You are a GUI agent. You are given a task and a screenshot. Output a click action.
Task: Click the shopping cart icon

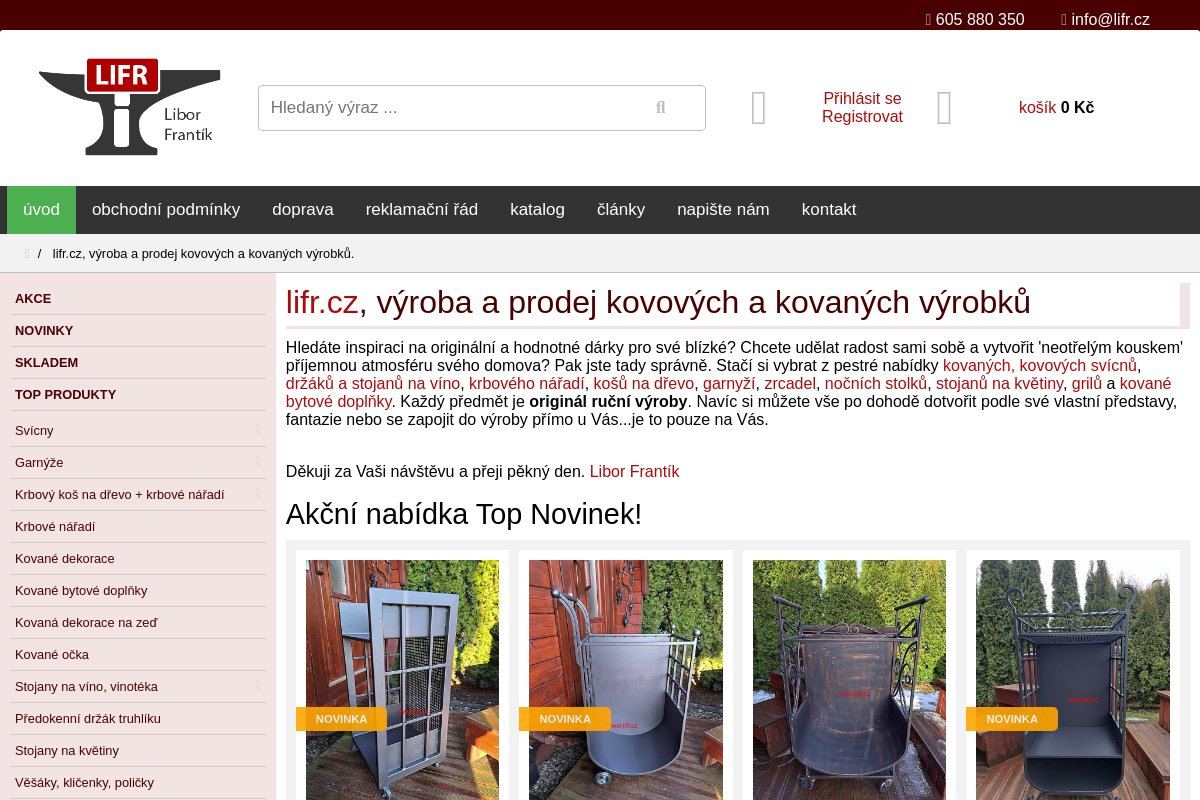[x=944, y=108]
